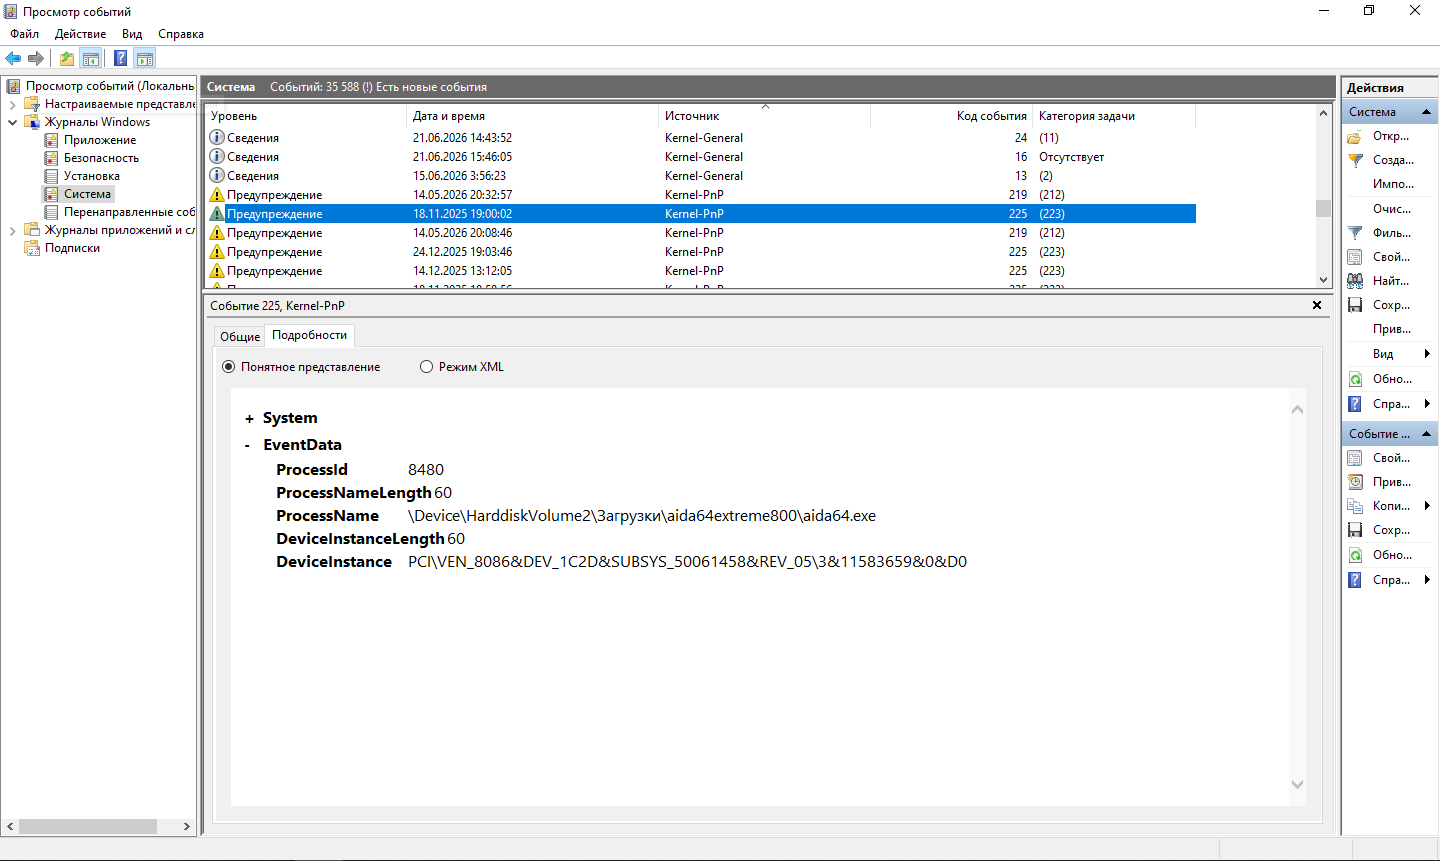Switch to the Подробности tab
Screen dimensions: 1440x861
tap(310, 335)
